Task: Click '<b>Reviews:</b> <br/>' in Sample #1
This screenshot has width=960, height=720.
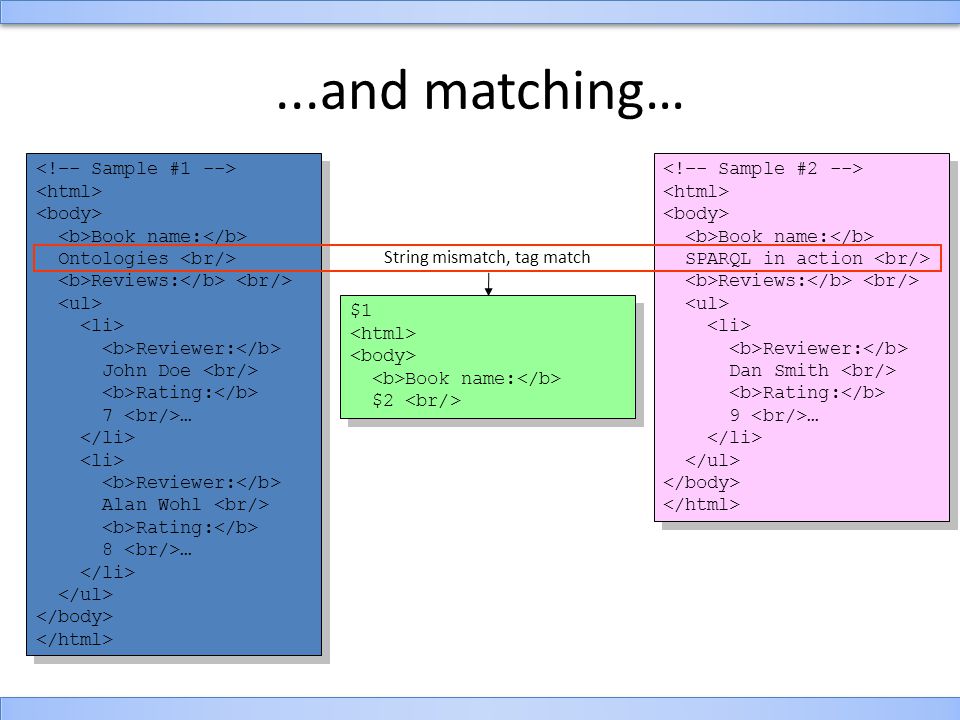Action: coord(175,280)
